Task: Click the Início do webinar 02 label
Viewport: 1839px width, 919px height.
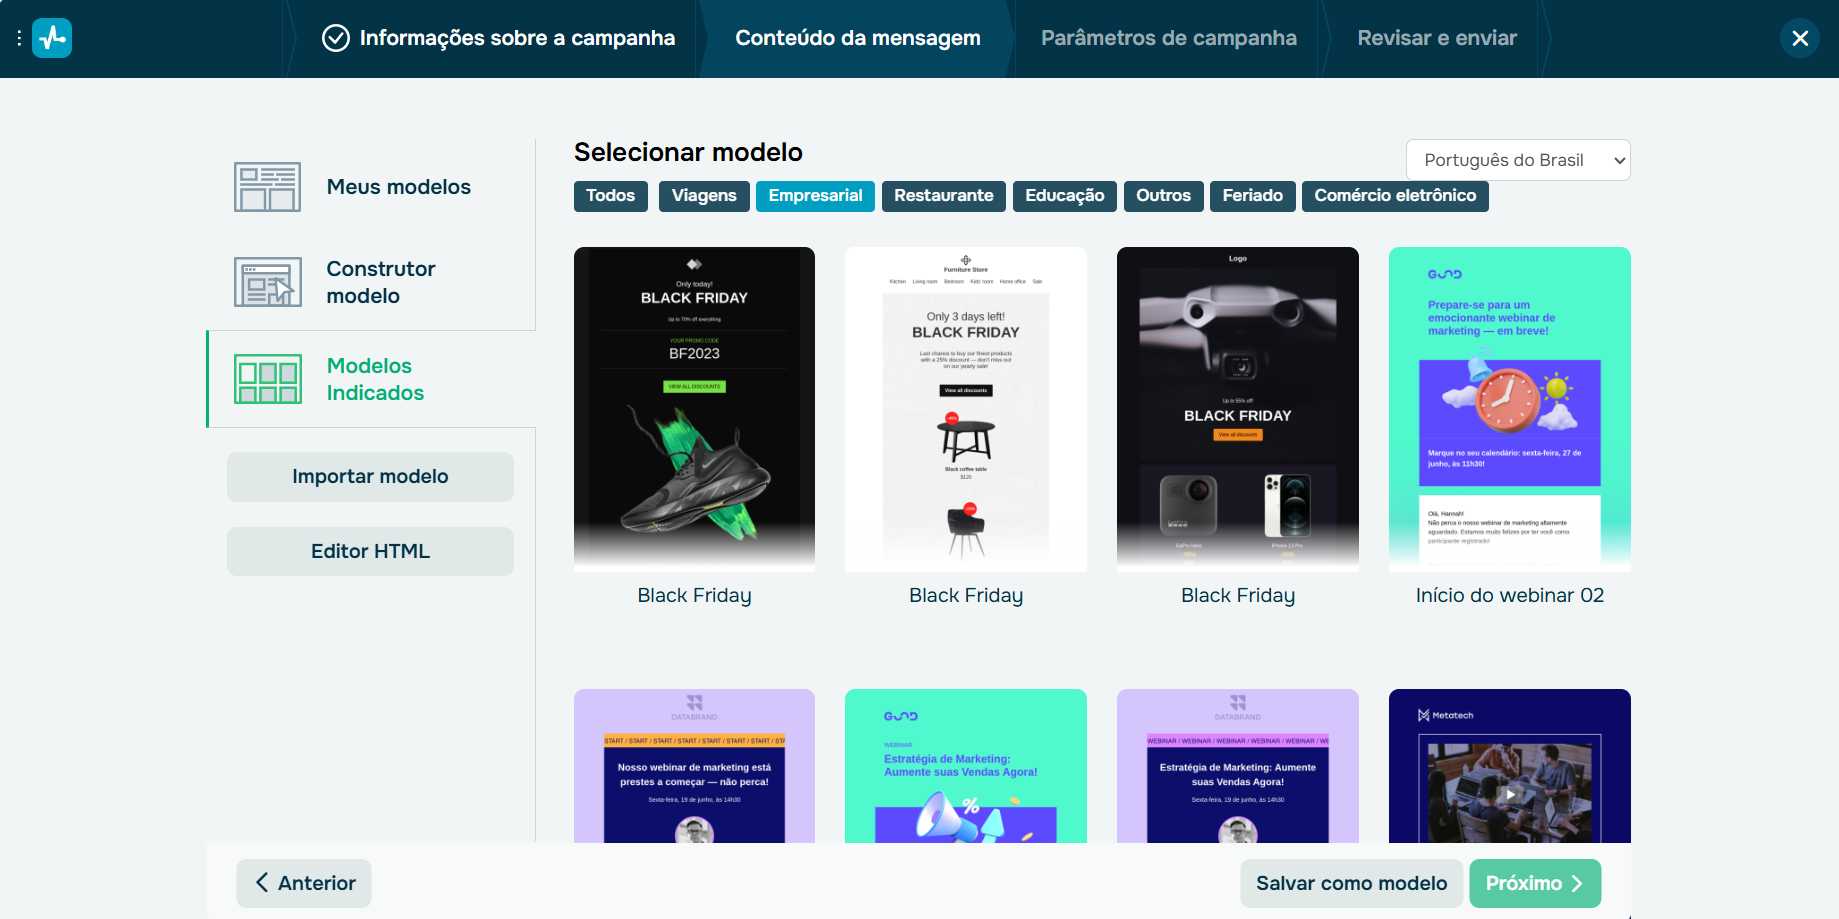Action: click(1510, 596)
